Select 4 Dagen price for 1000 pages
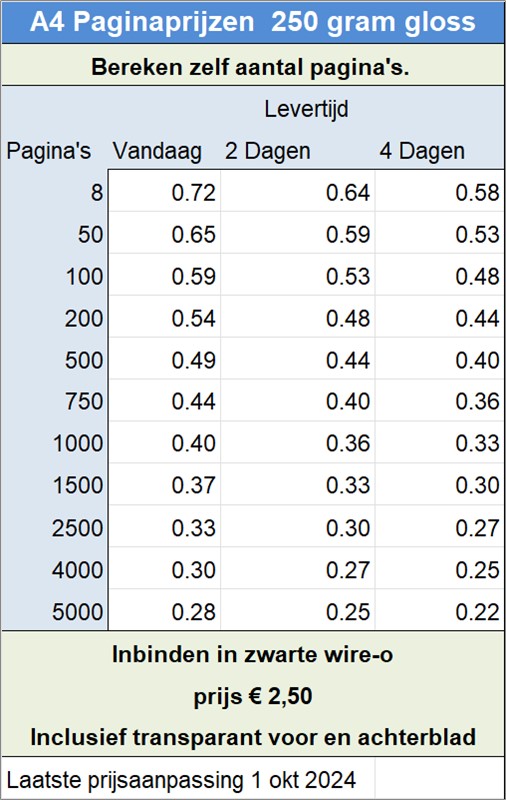This screenshot has width=506, height=800. (x=440, y=443)
